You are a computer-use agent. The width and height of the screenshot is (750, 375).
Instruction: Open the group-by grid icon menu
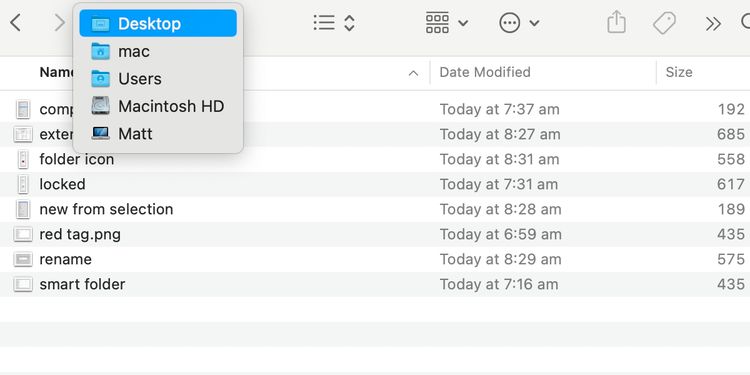point(446,22)
